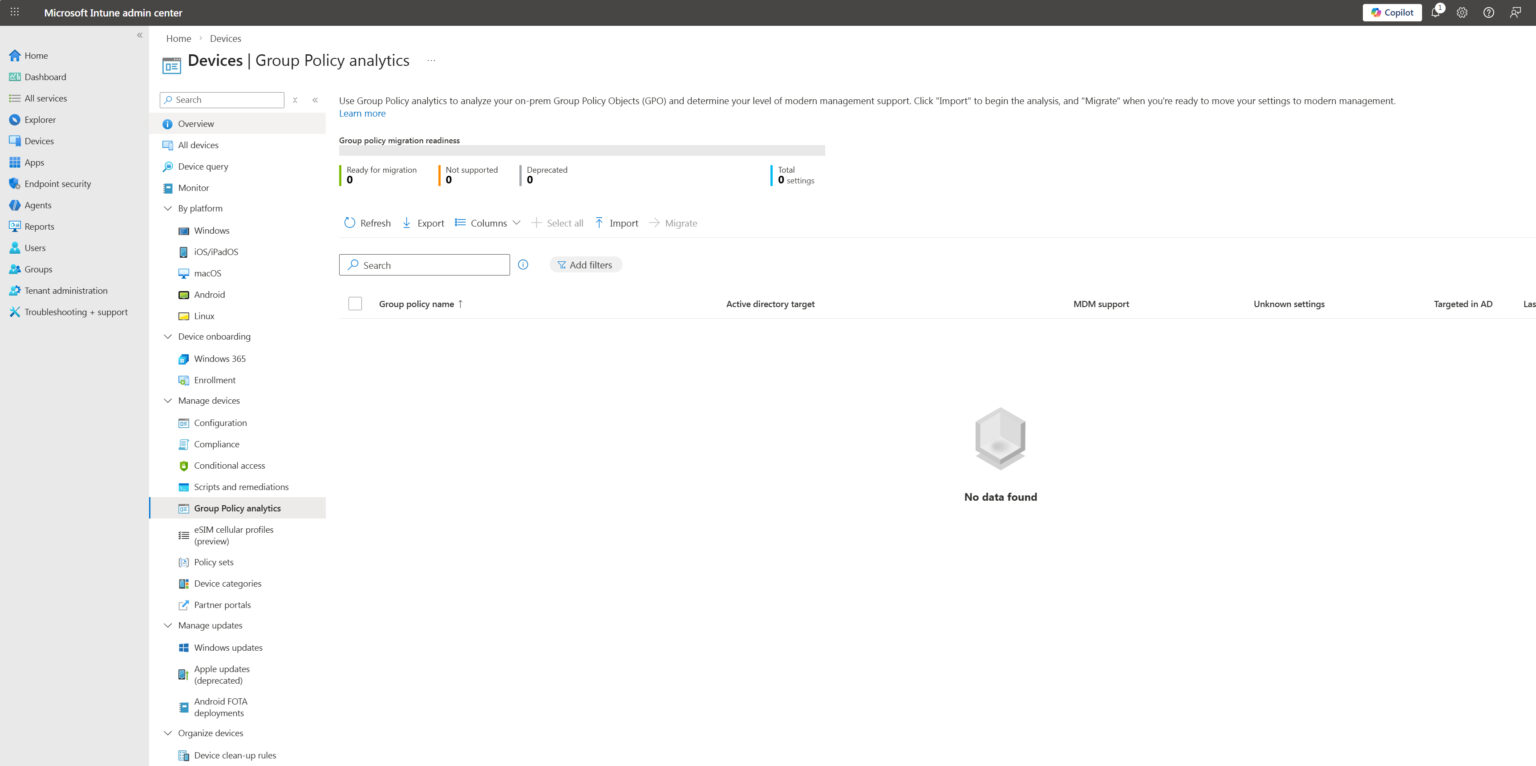1536x766 pixels.
Task: Click the Configuration icon
Action: (184, 423)
